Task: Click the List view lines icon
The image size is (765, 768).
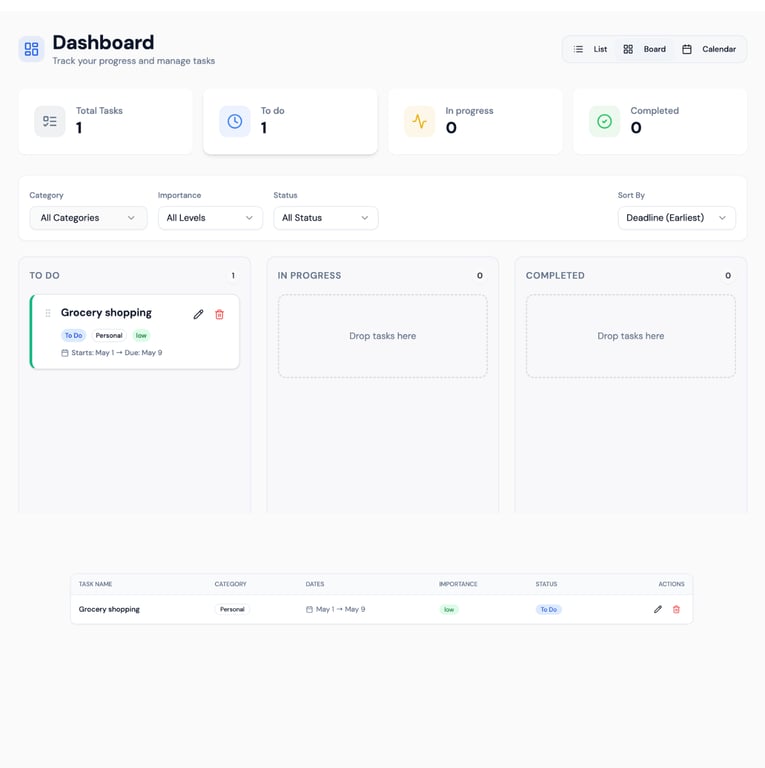Action: click(x=578, y=49)
